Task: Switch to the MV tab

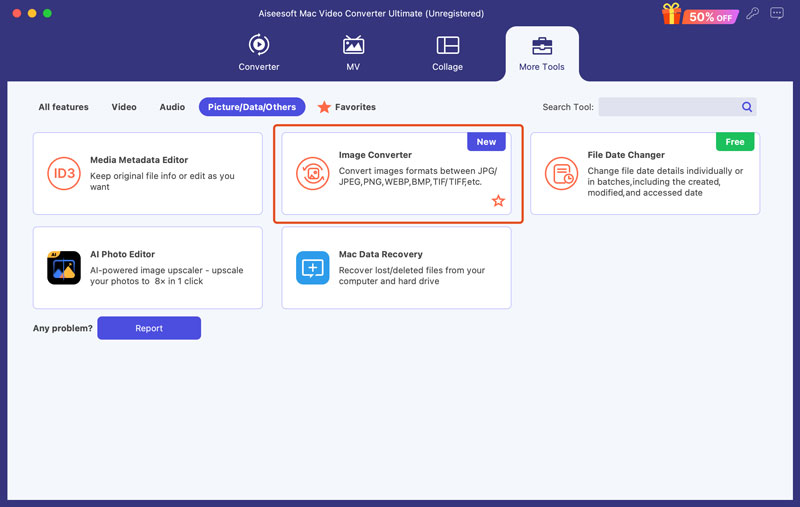Action: [353, 53]
